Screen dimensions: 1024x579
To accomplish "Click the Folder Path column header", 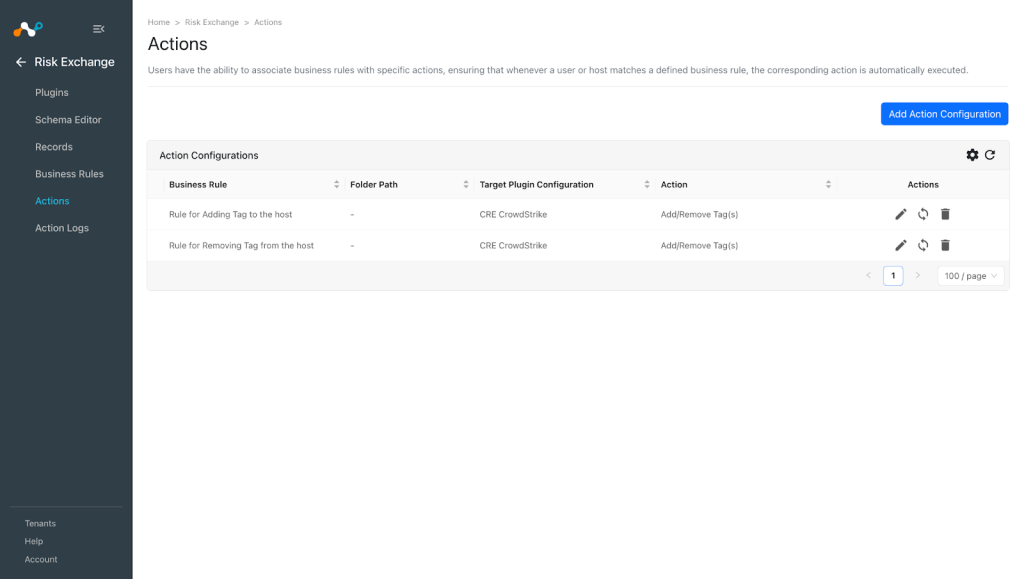I will point(374,185).
